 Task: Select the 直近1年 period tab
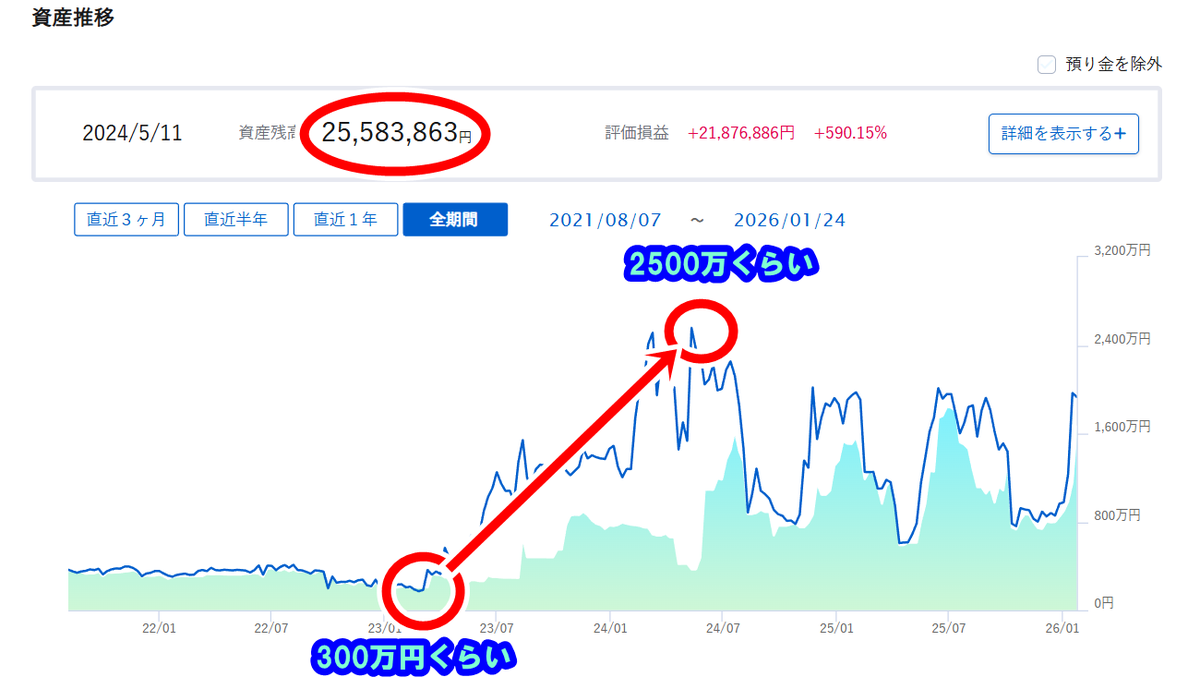346,220
